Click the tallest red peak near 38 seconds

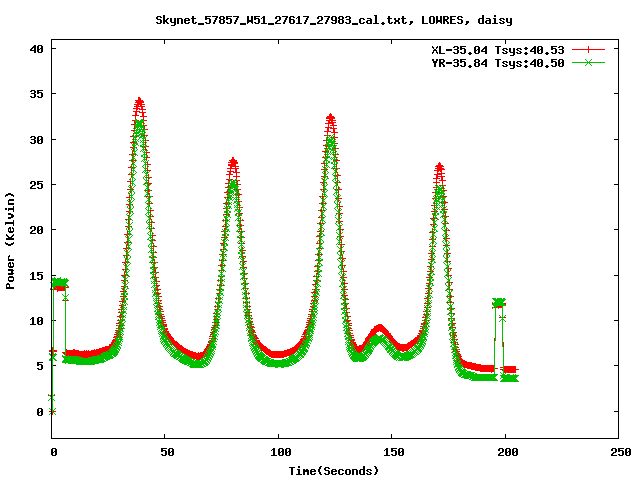pos(139,101)
